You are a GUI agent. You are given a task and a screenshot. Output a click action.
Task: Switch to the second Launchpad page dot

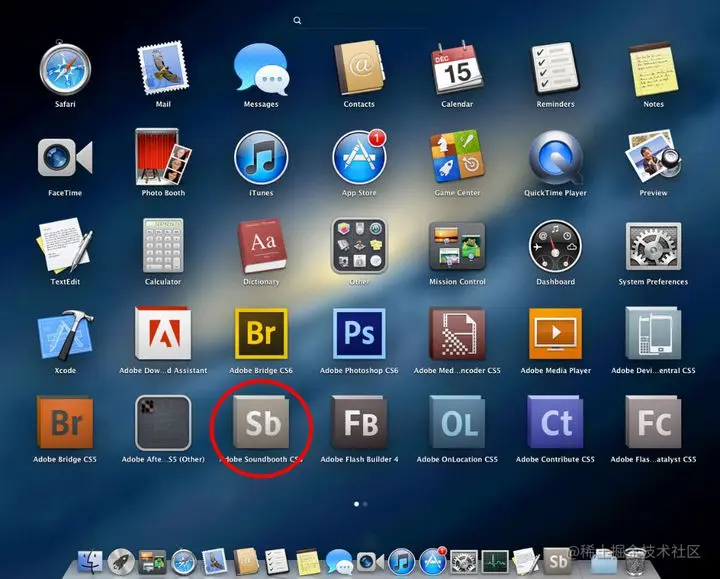pos(366,504)
